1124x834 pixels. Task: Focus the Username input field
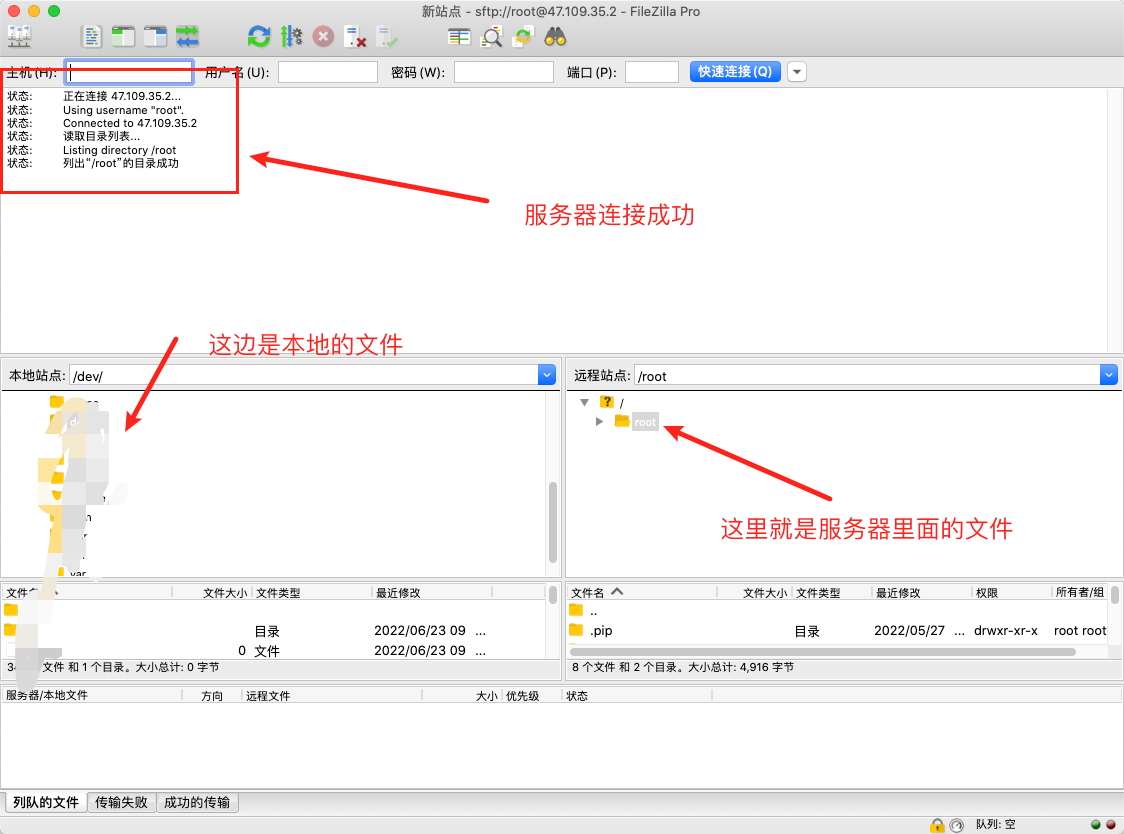(328, 72)
